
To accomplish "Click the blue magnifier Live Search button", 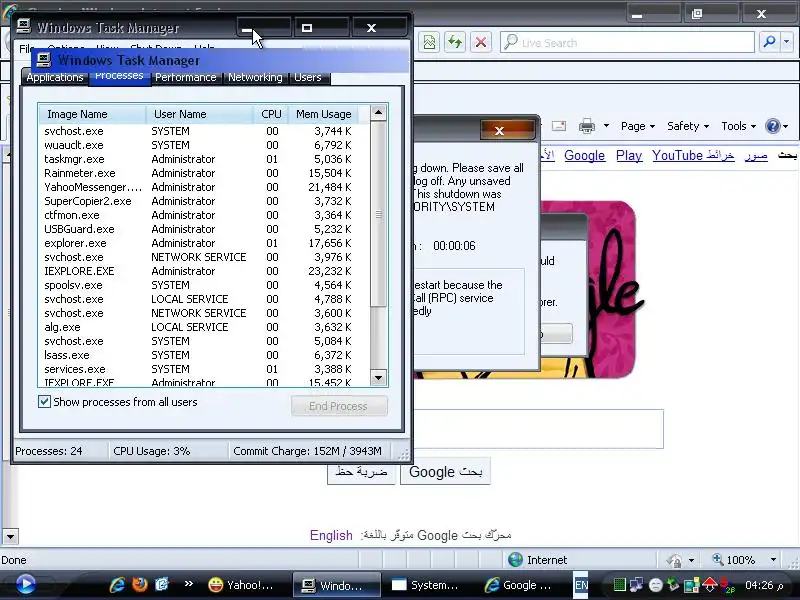I will pyautogui.click(x=769, y=42).
